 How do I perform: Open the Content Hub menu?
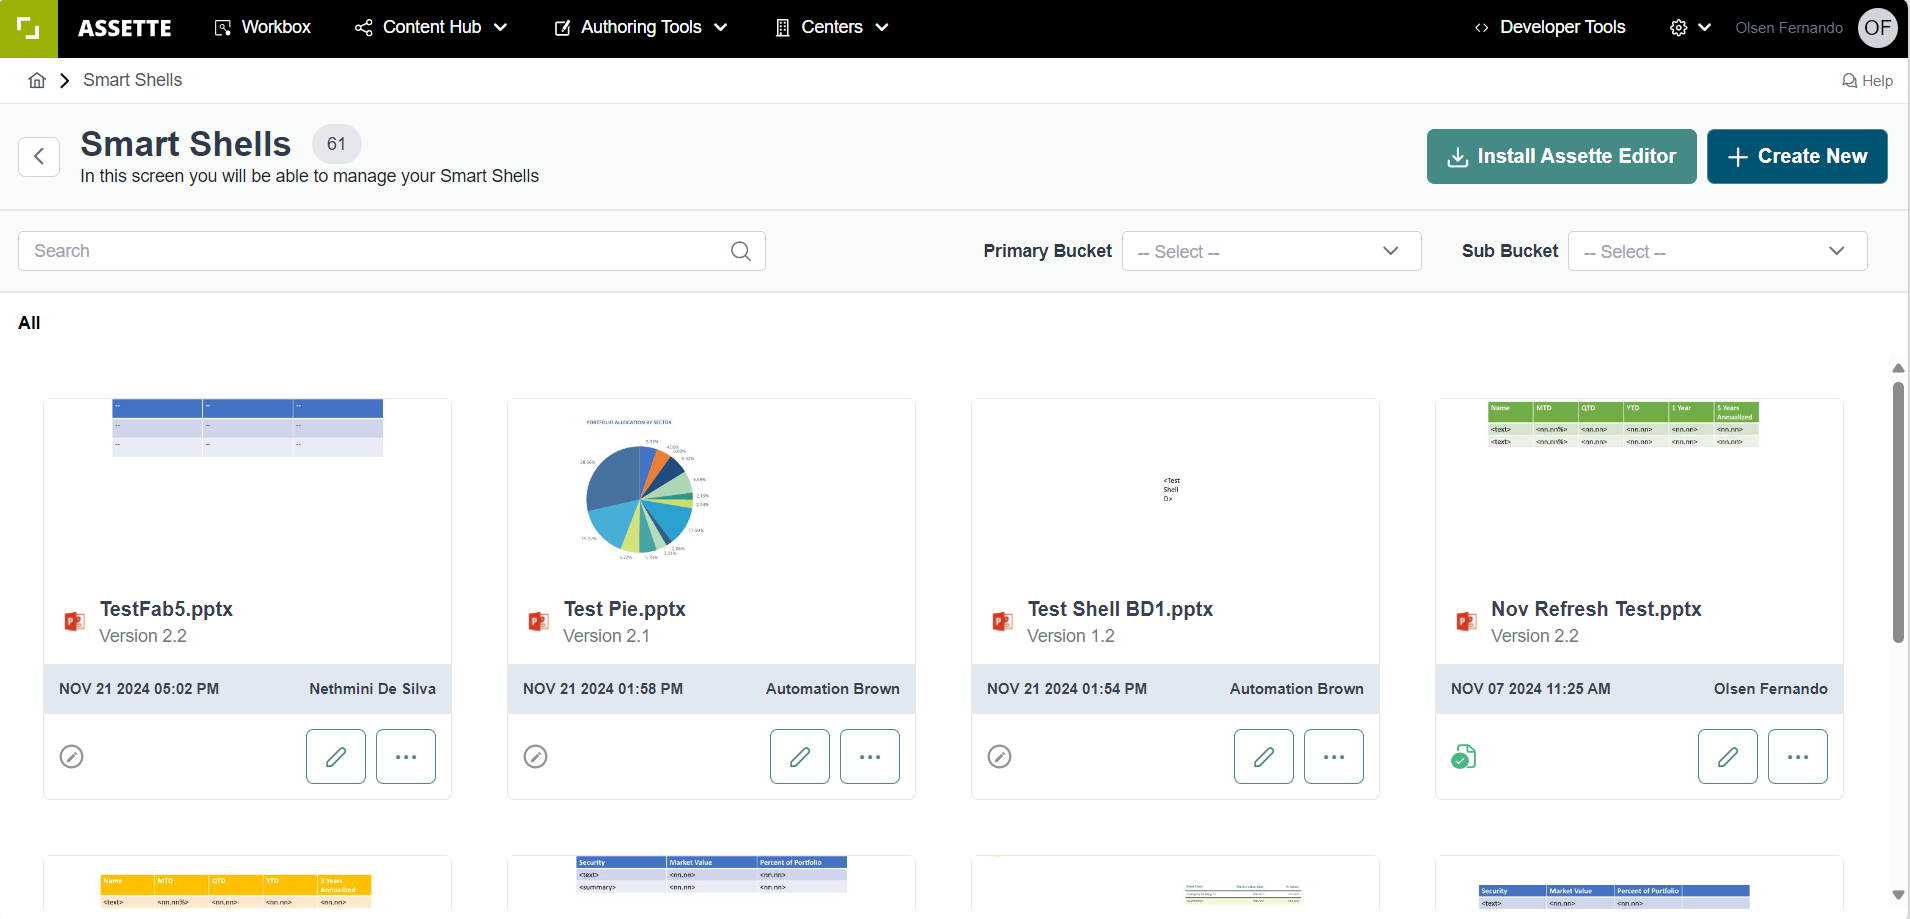point(431,28)
